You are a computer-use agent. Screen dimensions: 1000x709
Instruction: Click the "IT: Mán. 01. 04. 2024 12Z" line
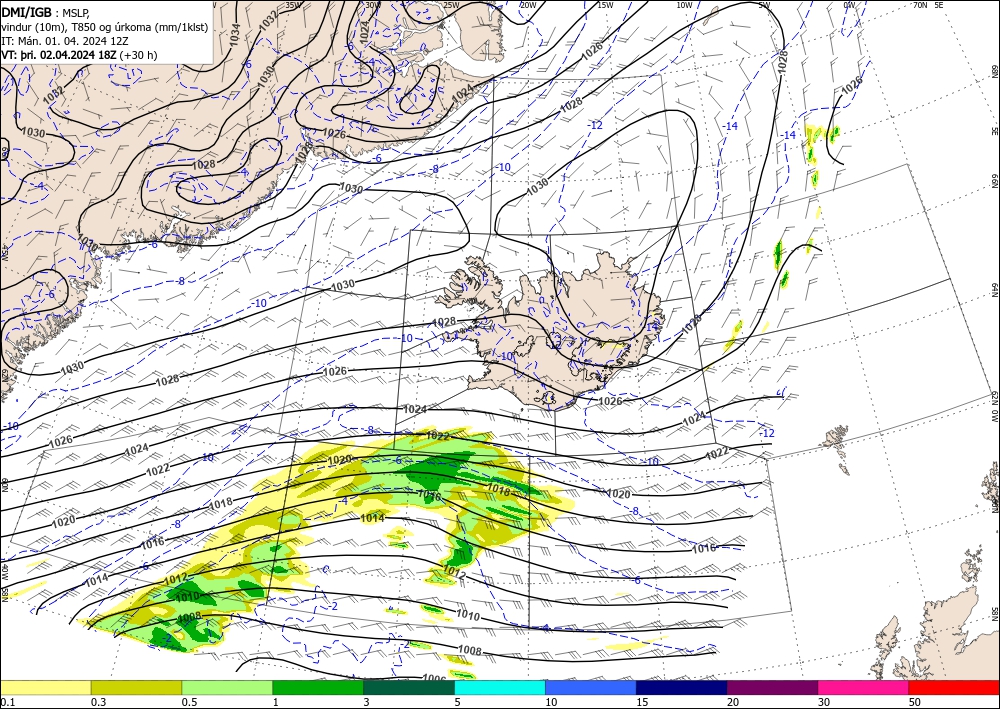pos(64,41)
